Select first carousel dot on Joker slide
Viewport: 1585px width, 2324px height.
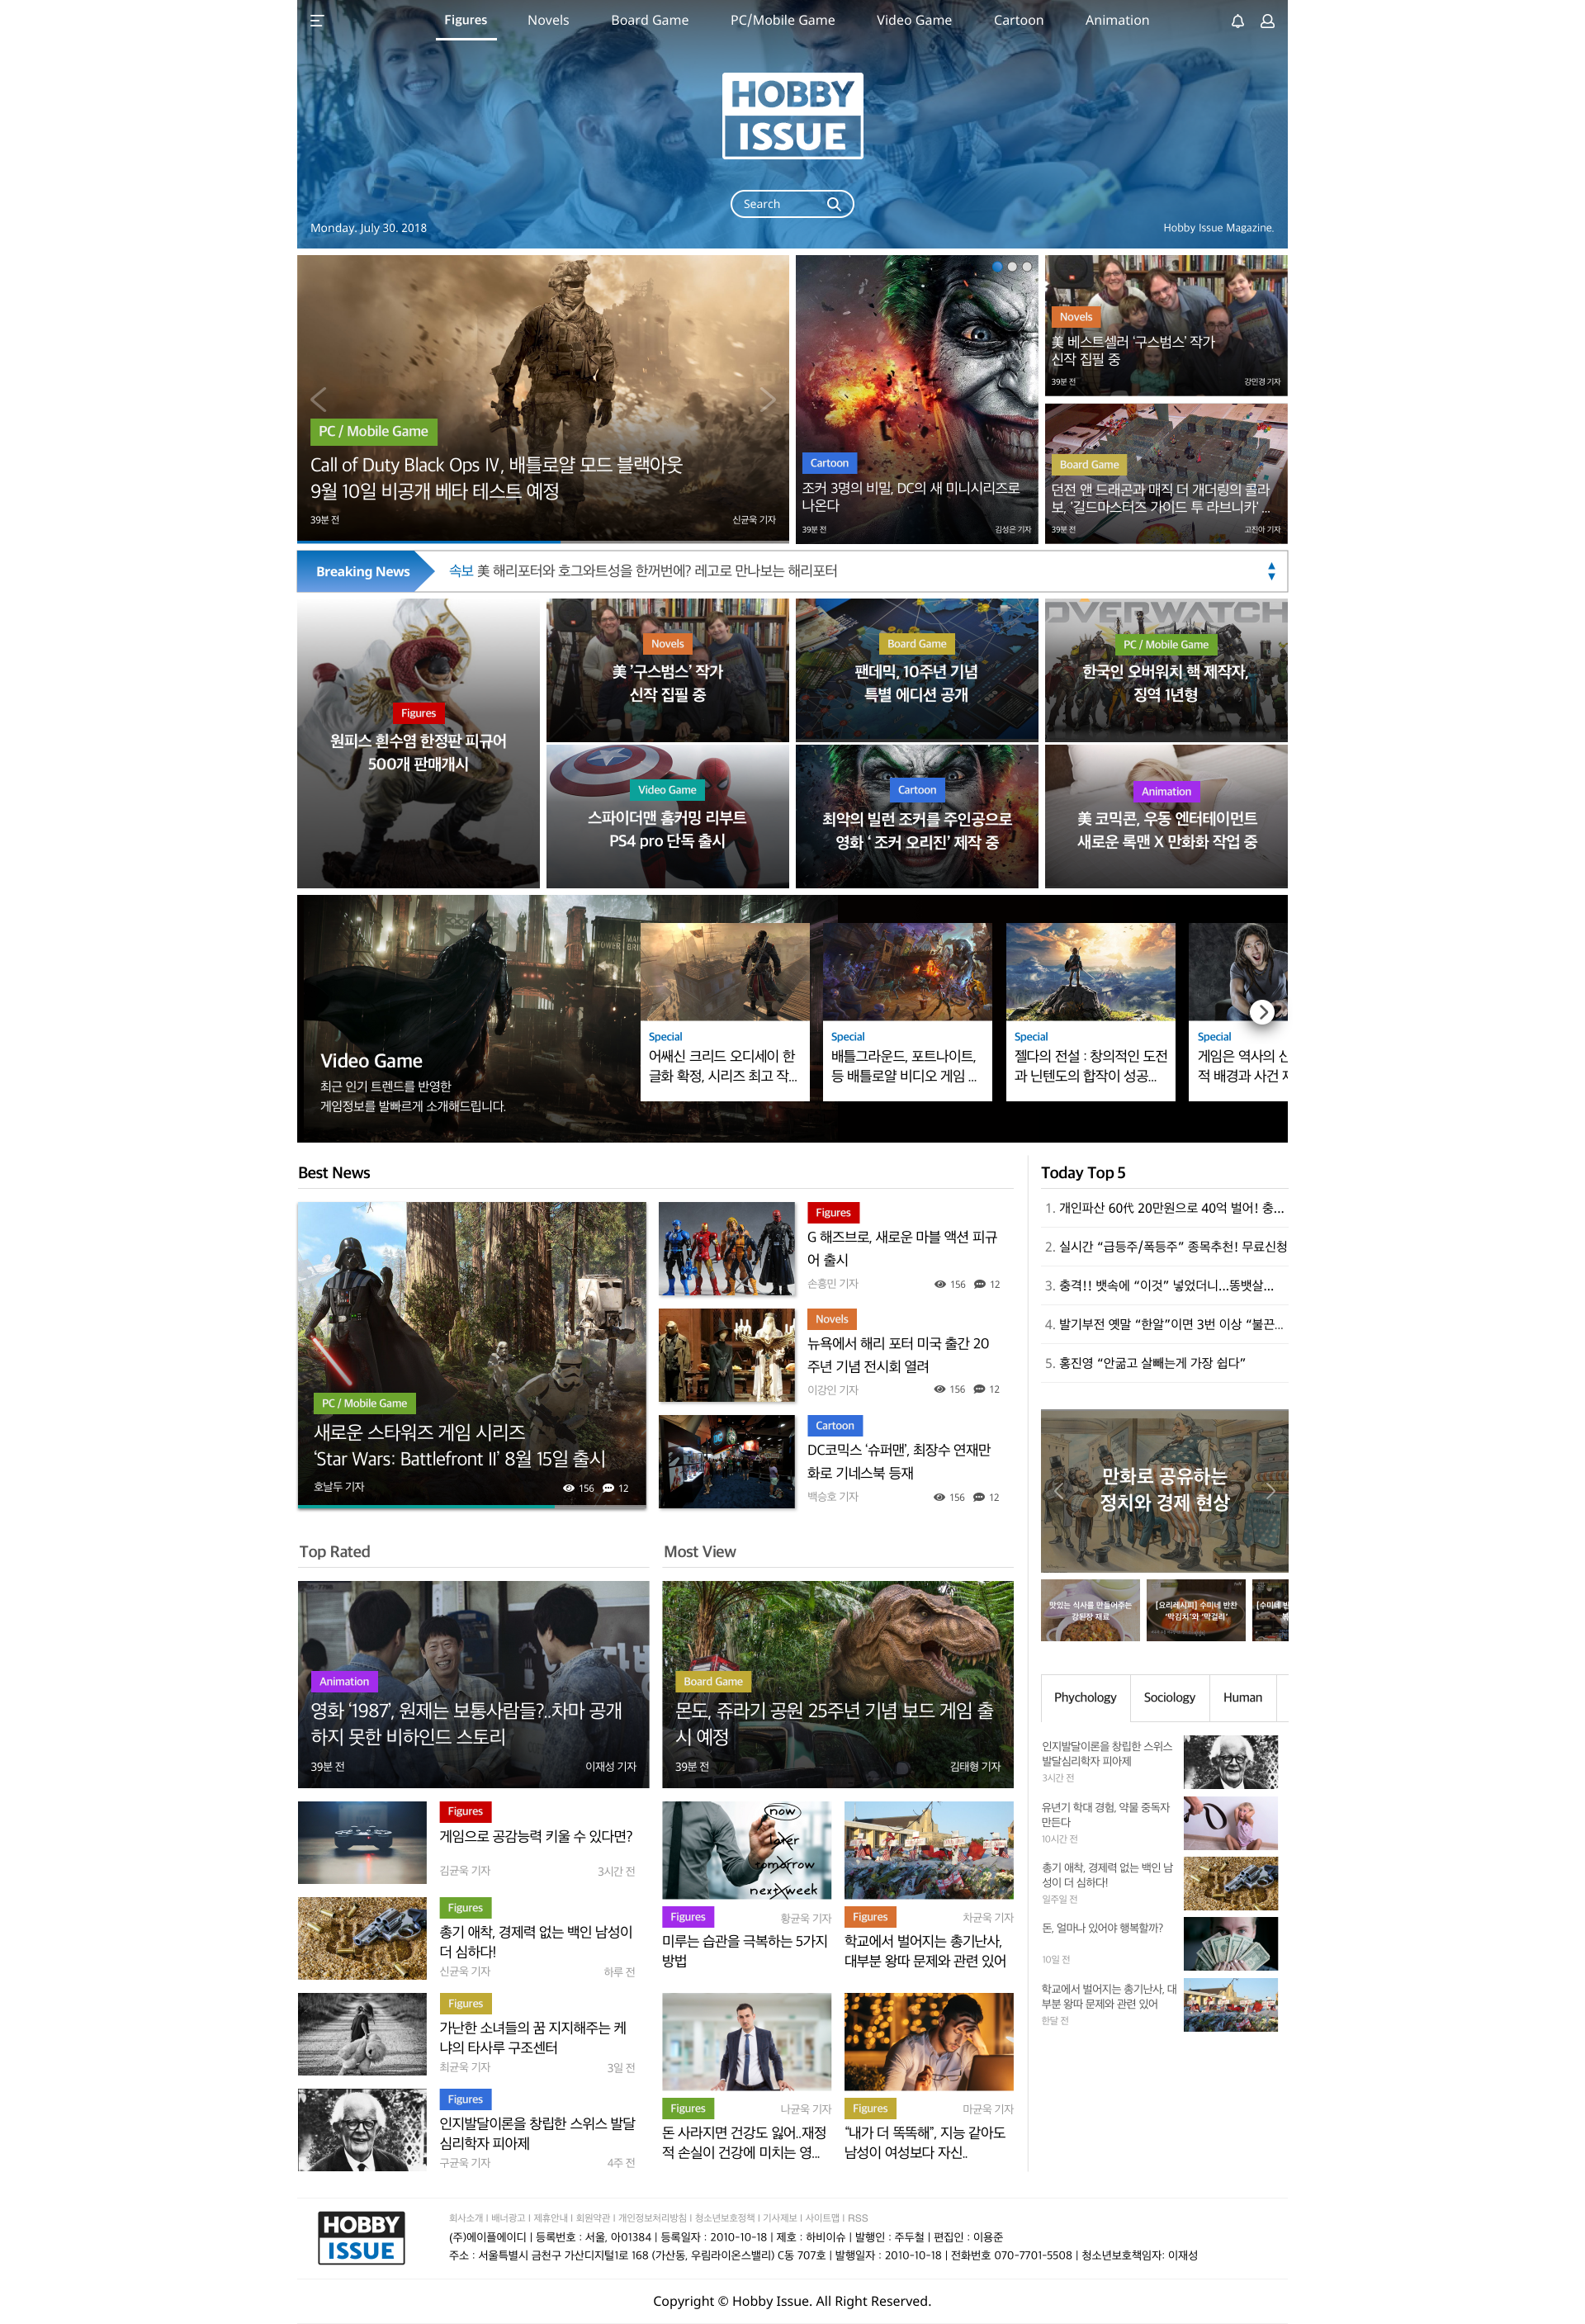(x=997, y=267)
